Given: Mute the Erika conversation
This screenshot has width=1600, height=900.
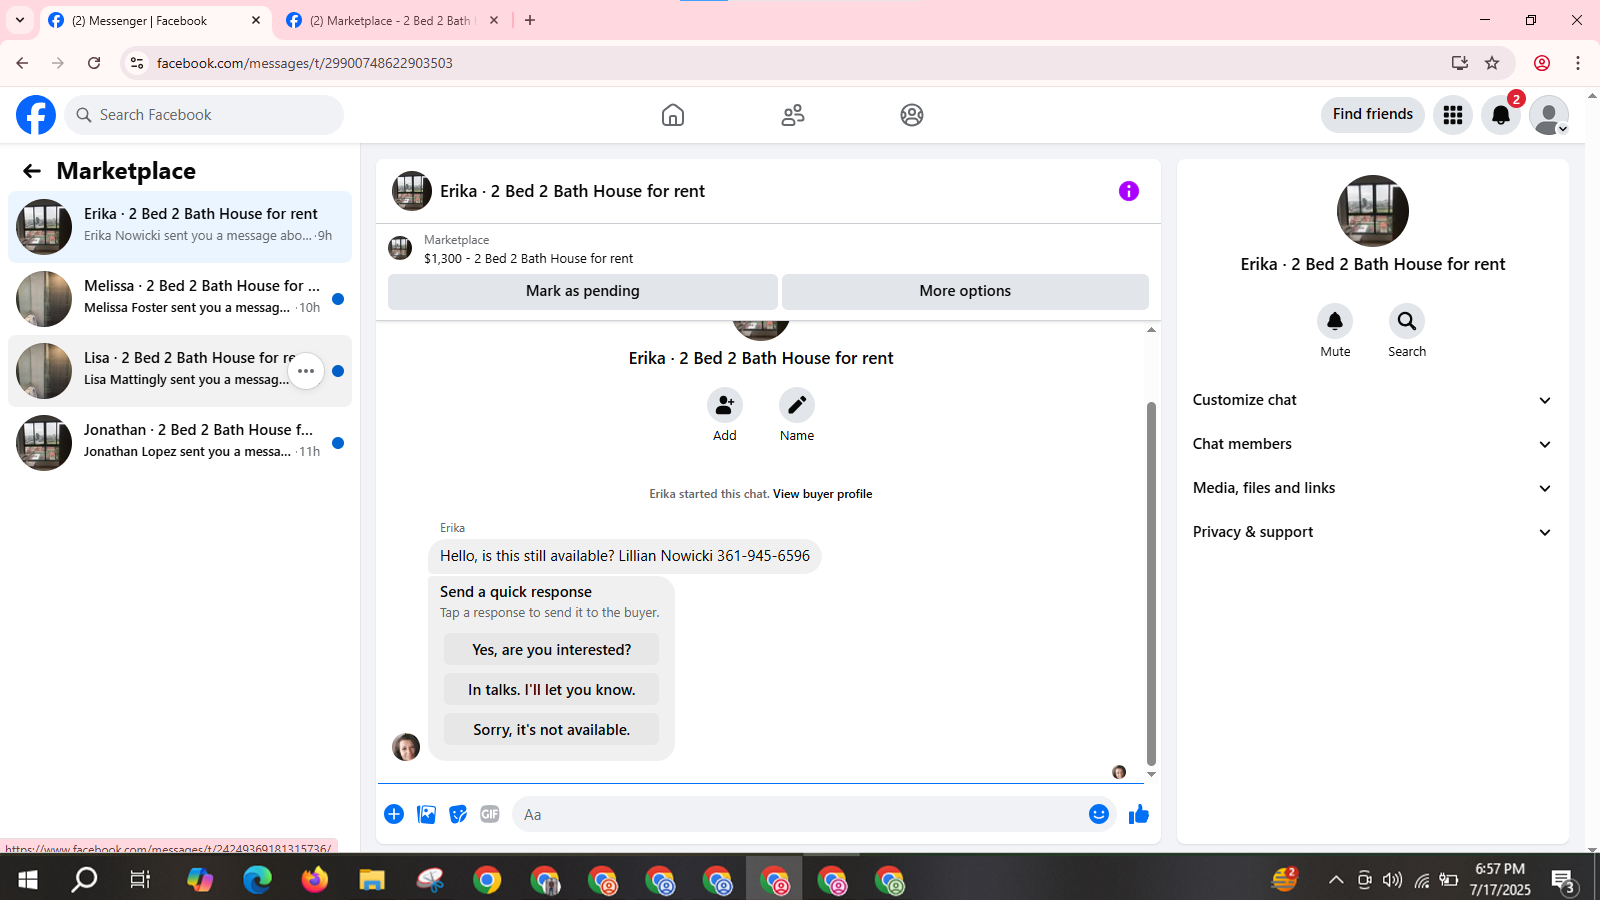Looking at the screenshot, I should pyautogui.click(x=1335, y=321).
